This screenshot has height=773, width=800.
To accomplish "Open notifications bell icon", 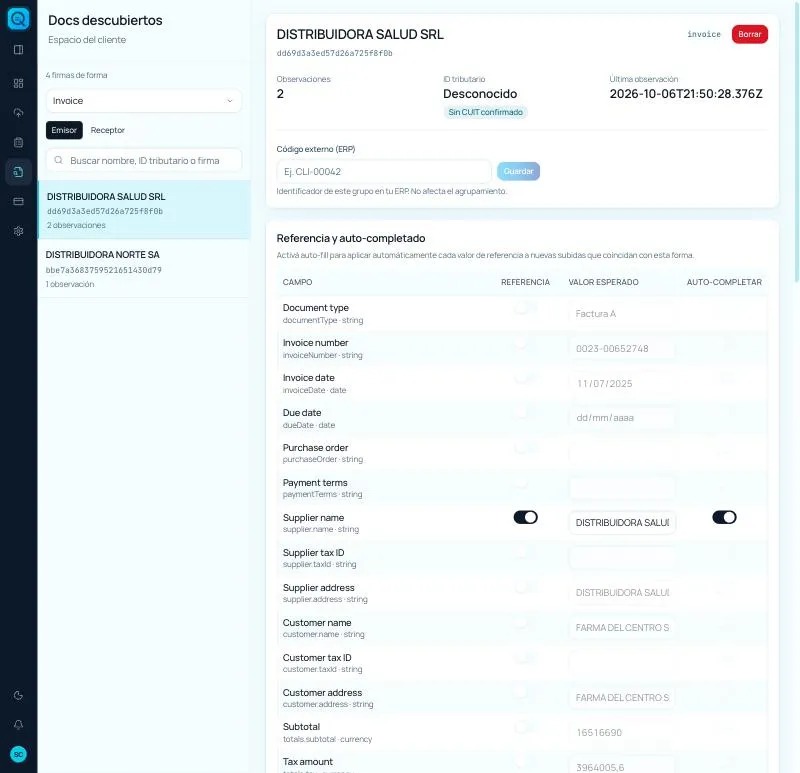I will pyautogui.click(x=18, y=725).
